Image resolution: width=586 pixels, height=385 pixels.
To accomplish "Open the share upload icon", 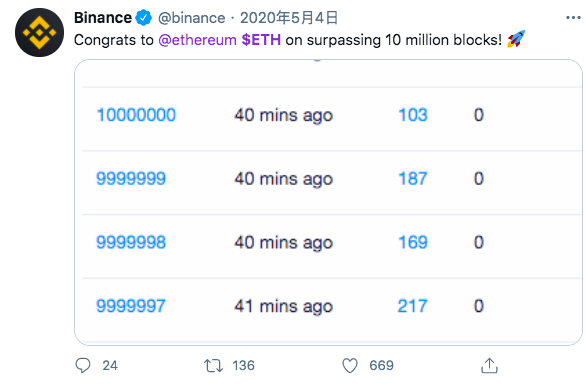I will pos(489,365).
